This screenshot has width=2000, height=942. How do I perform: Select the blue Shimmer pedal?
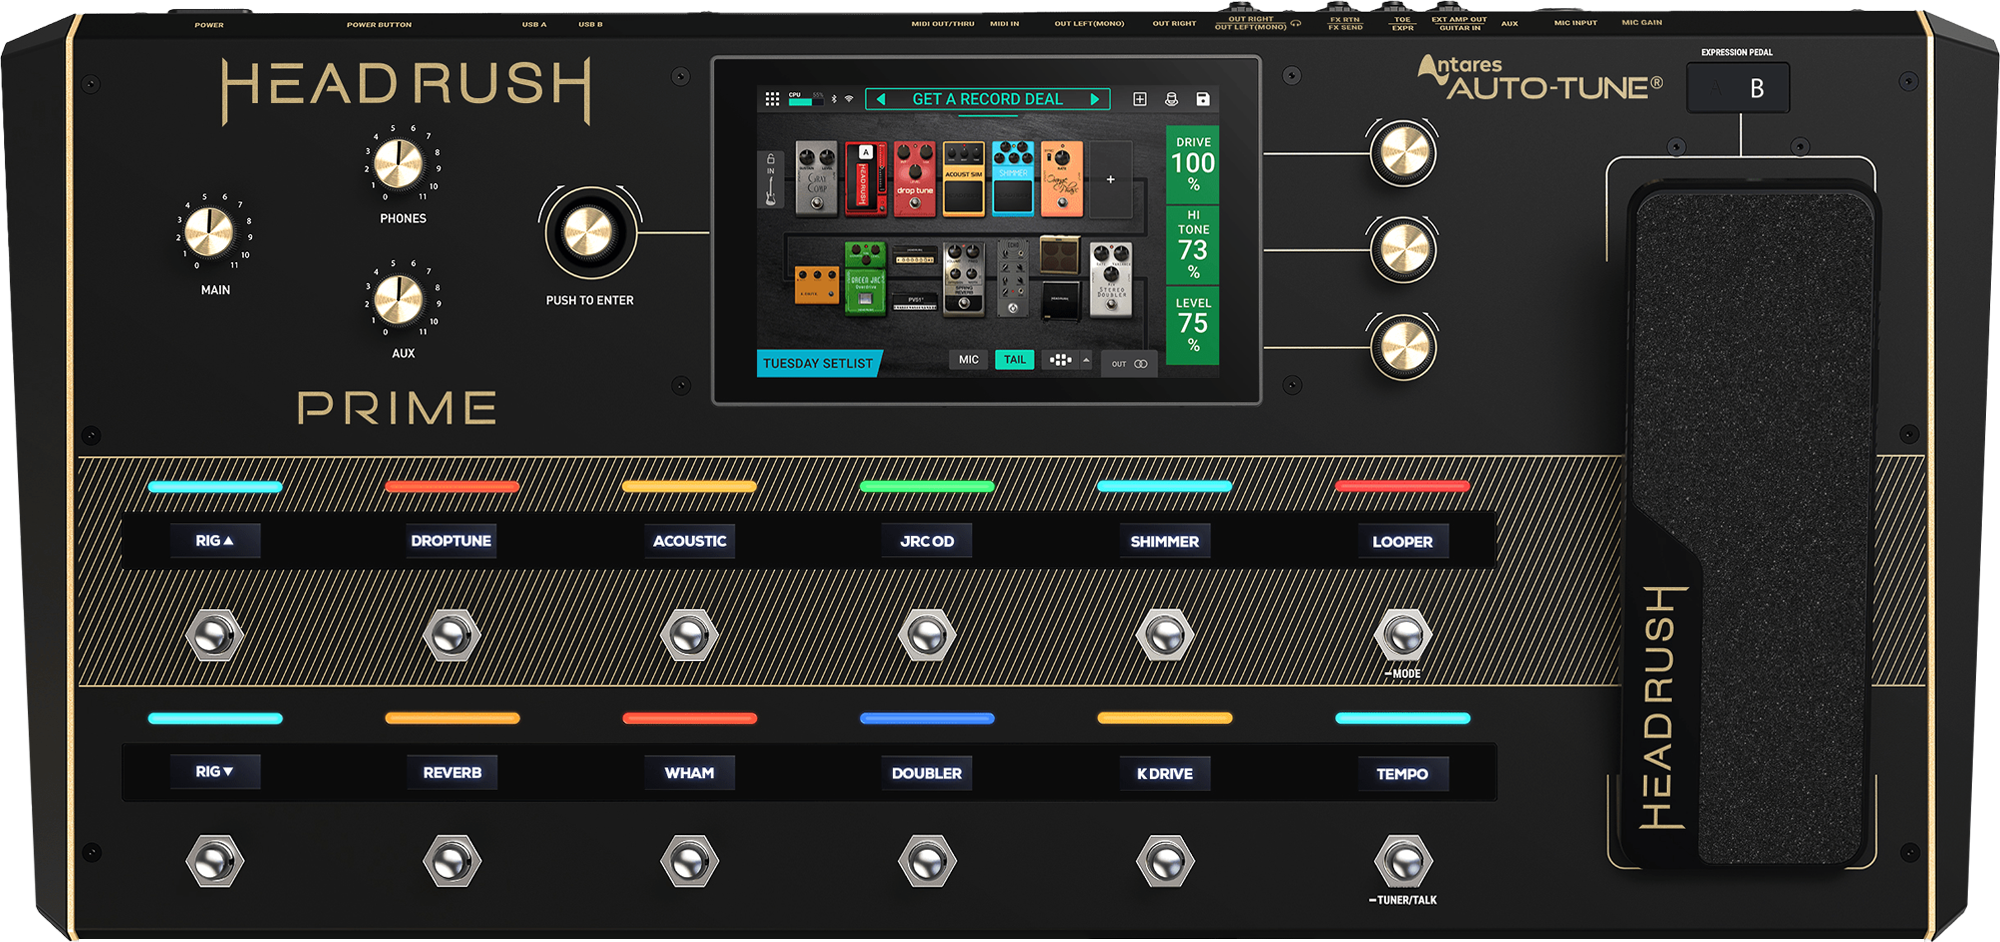[x=1013, y=178]
